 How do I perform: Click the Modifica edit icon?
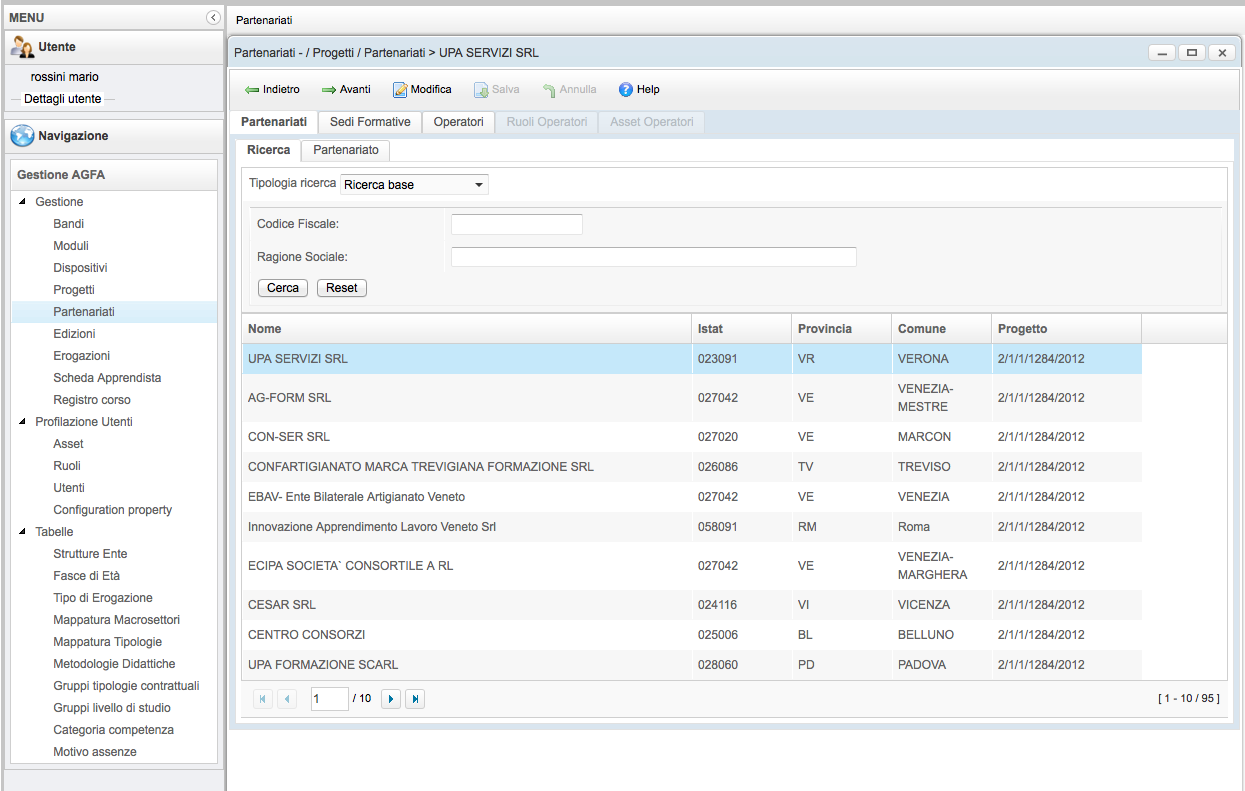[x=400, y=90]
